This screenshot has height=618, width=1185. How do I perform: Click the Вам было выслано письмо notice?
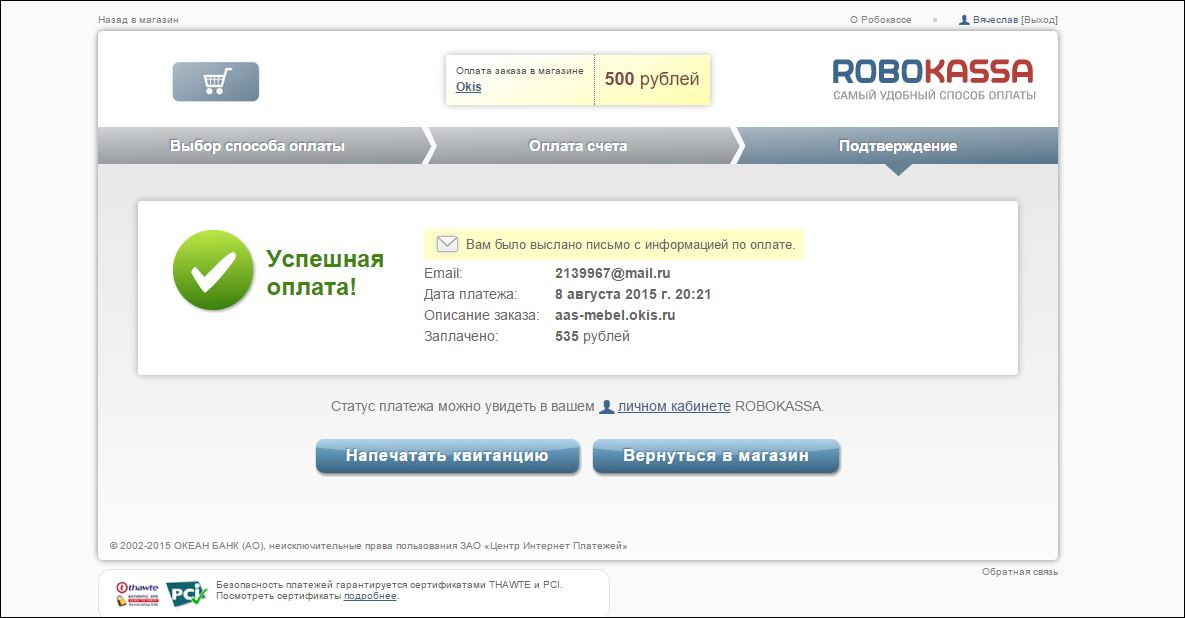point(614,244)
